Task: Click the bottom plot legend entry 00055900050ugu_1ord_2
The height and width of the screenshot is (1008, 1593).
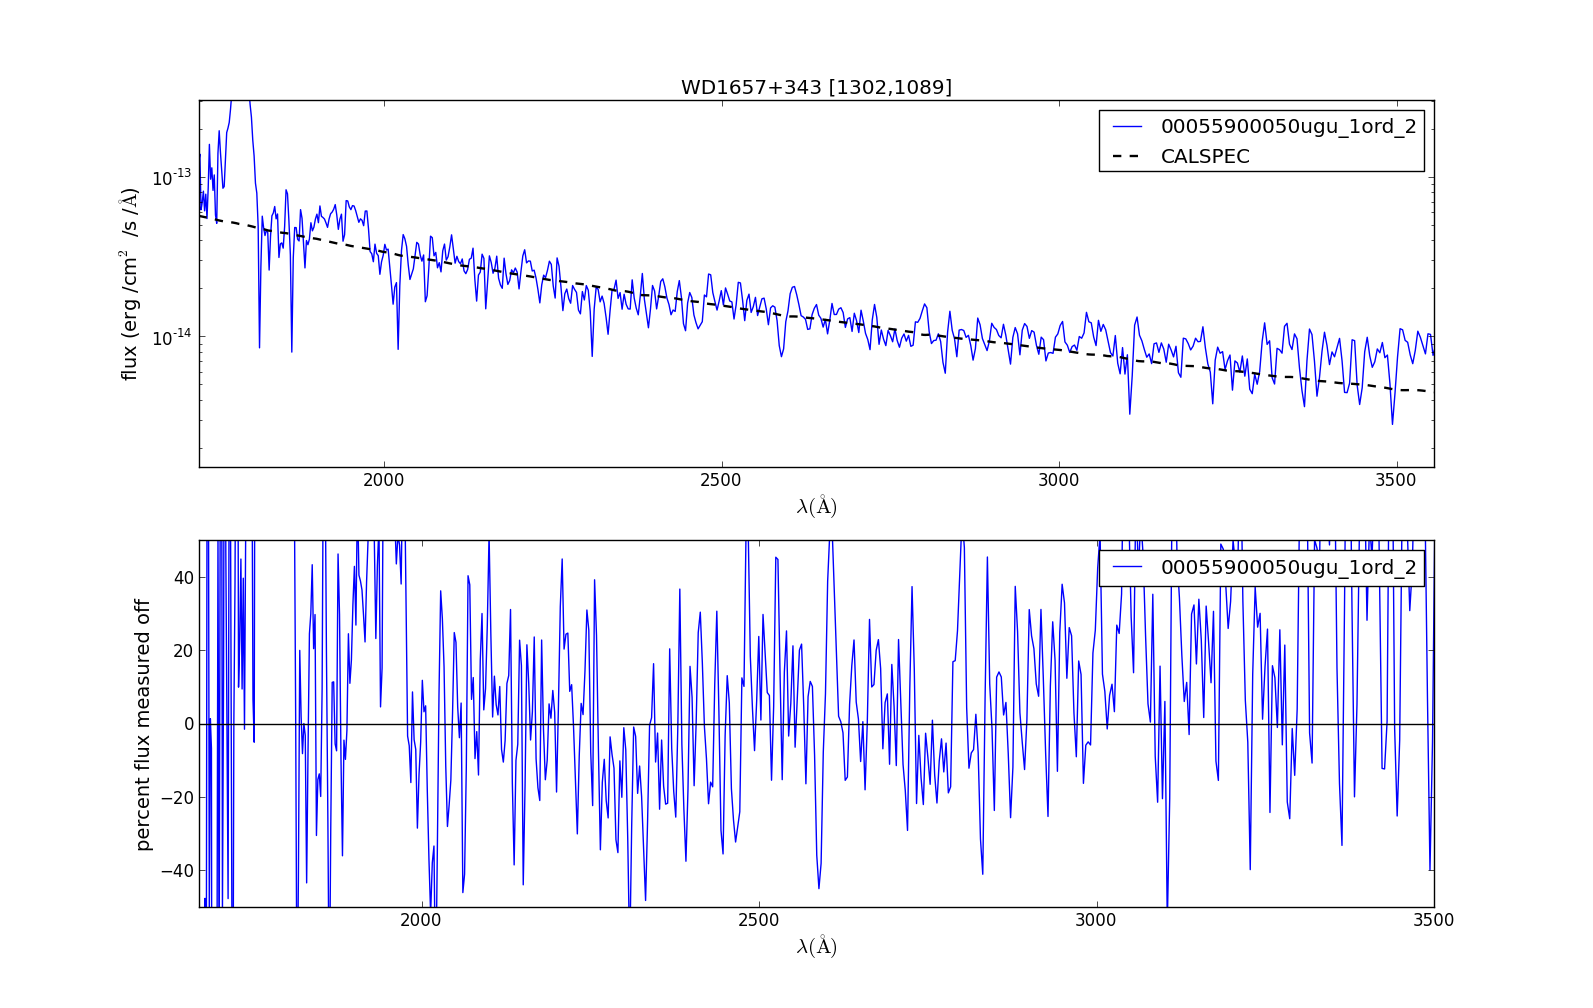Action: (1288, 568)
